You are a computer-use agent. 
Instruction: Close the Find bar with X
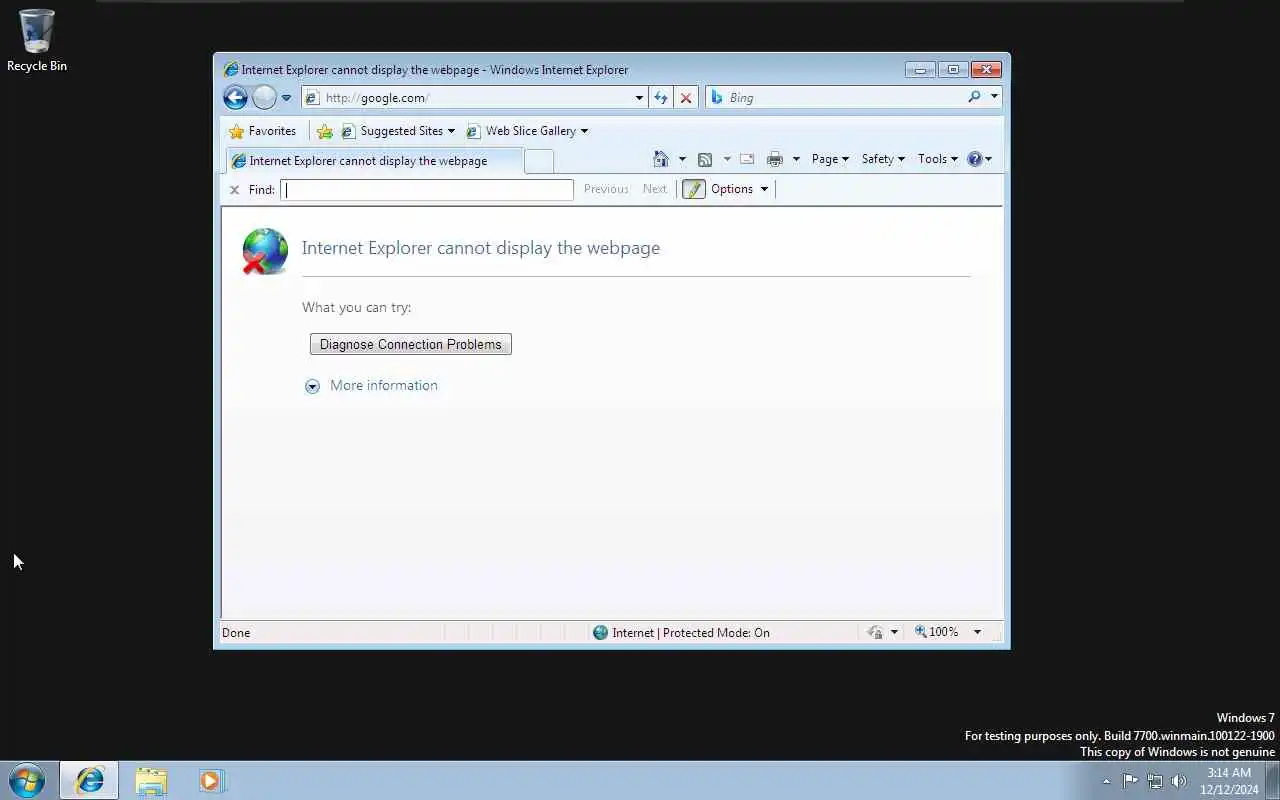pos(234,190)
